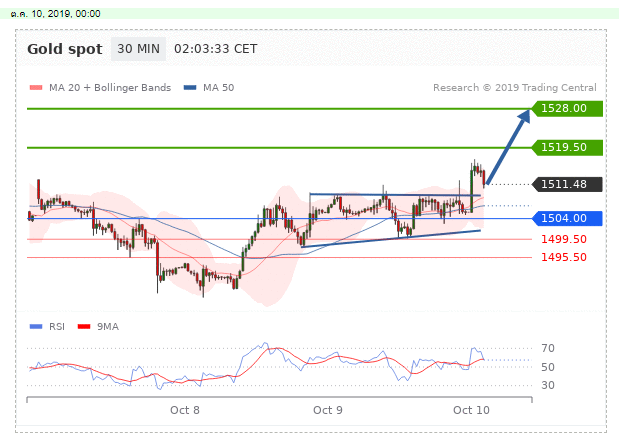Viewport: 619px width, 443px height.
Task: Click the Oct 10 date axis label
Action: tap(471, 410)
